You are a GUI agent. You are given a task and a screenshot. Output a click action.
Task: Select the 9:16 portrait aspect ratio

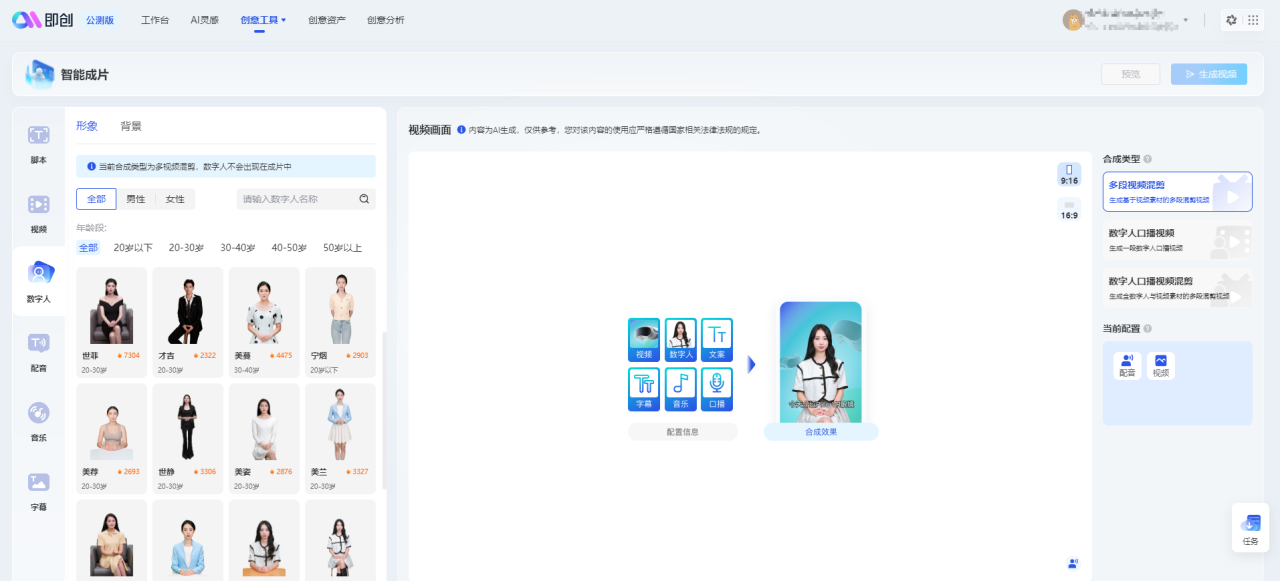pyautogui.click(x=1069, y=172)
